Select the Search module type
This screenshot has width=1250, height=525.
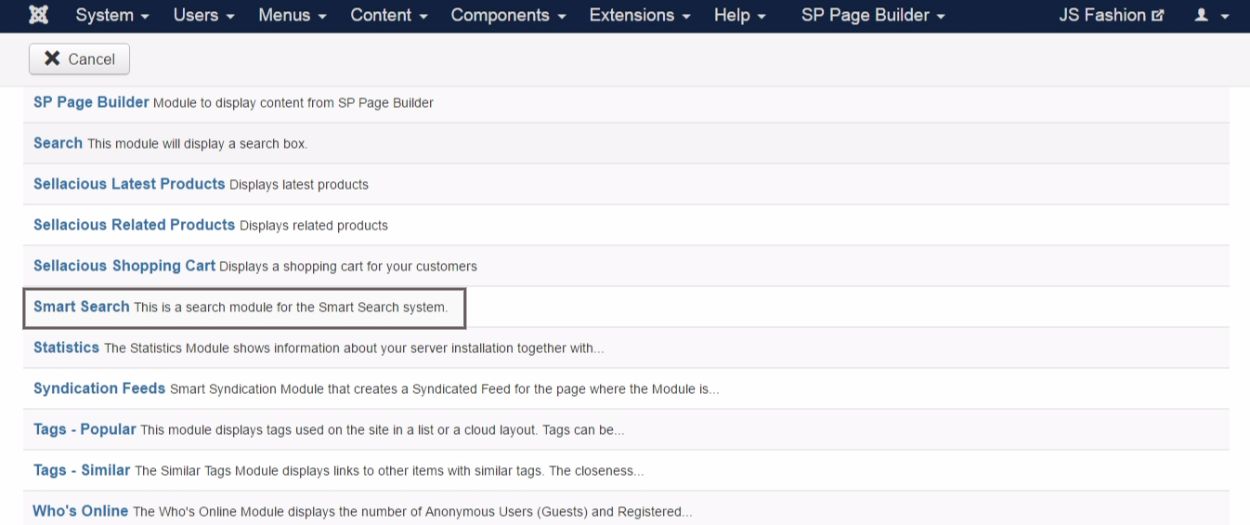(58, 143)
